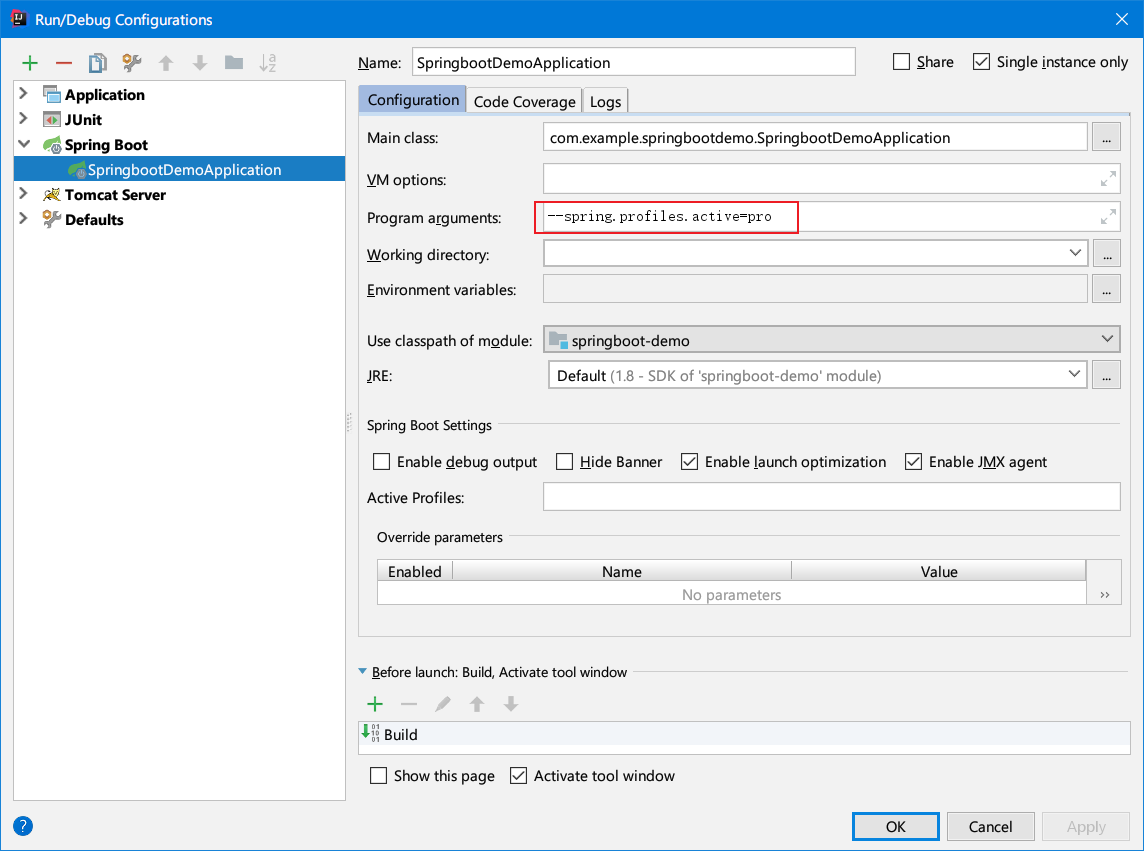Screen dimensions: 1144x851
Task: Add a Before launch task
Action: pyautogui.click(x=375, y=704)
